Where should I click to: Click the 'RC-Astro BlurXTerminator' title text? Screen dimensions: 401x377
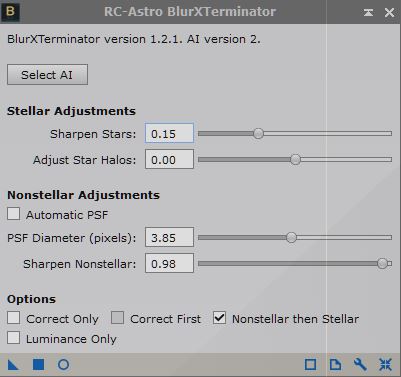[x=190, y=12]
